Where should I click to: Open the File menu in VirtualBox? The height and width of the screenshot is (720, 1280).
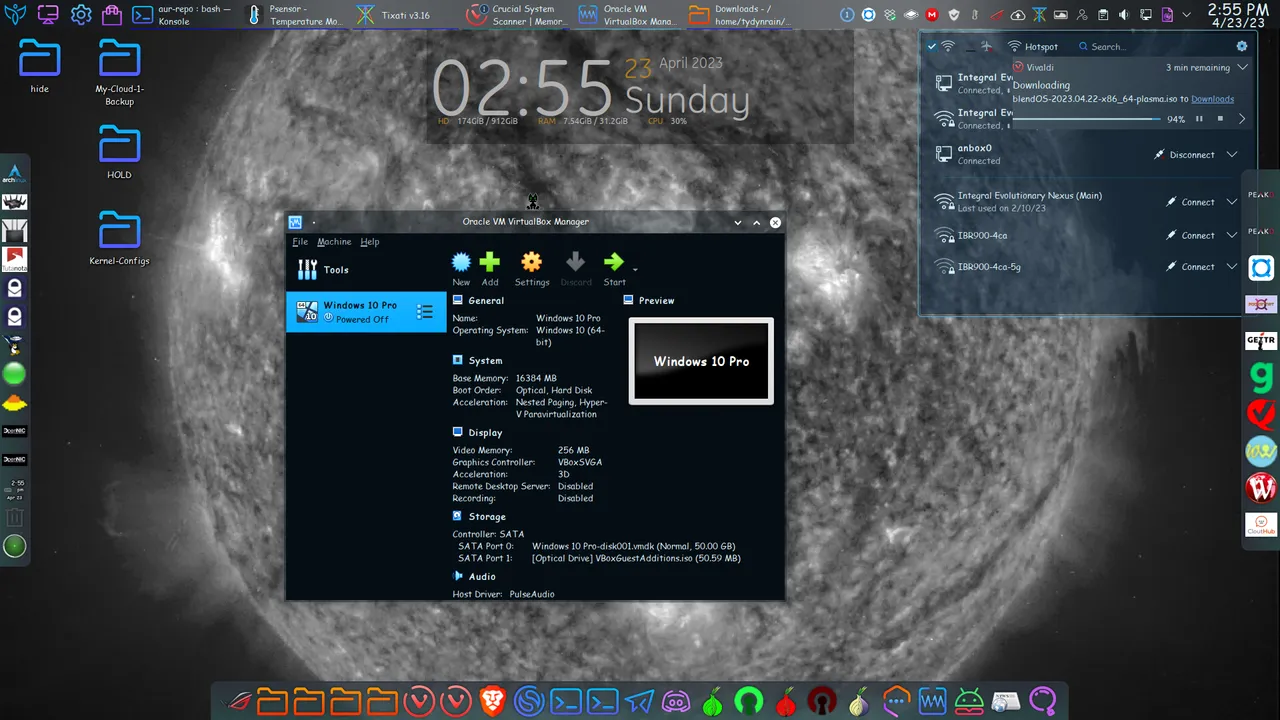click(300, 242)
